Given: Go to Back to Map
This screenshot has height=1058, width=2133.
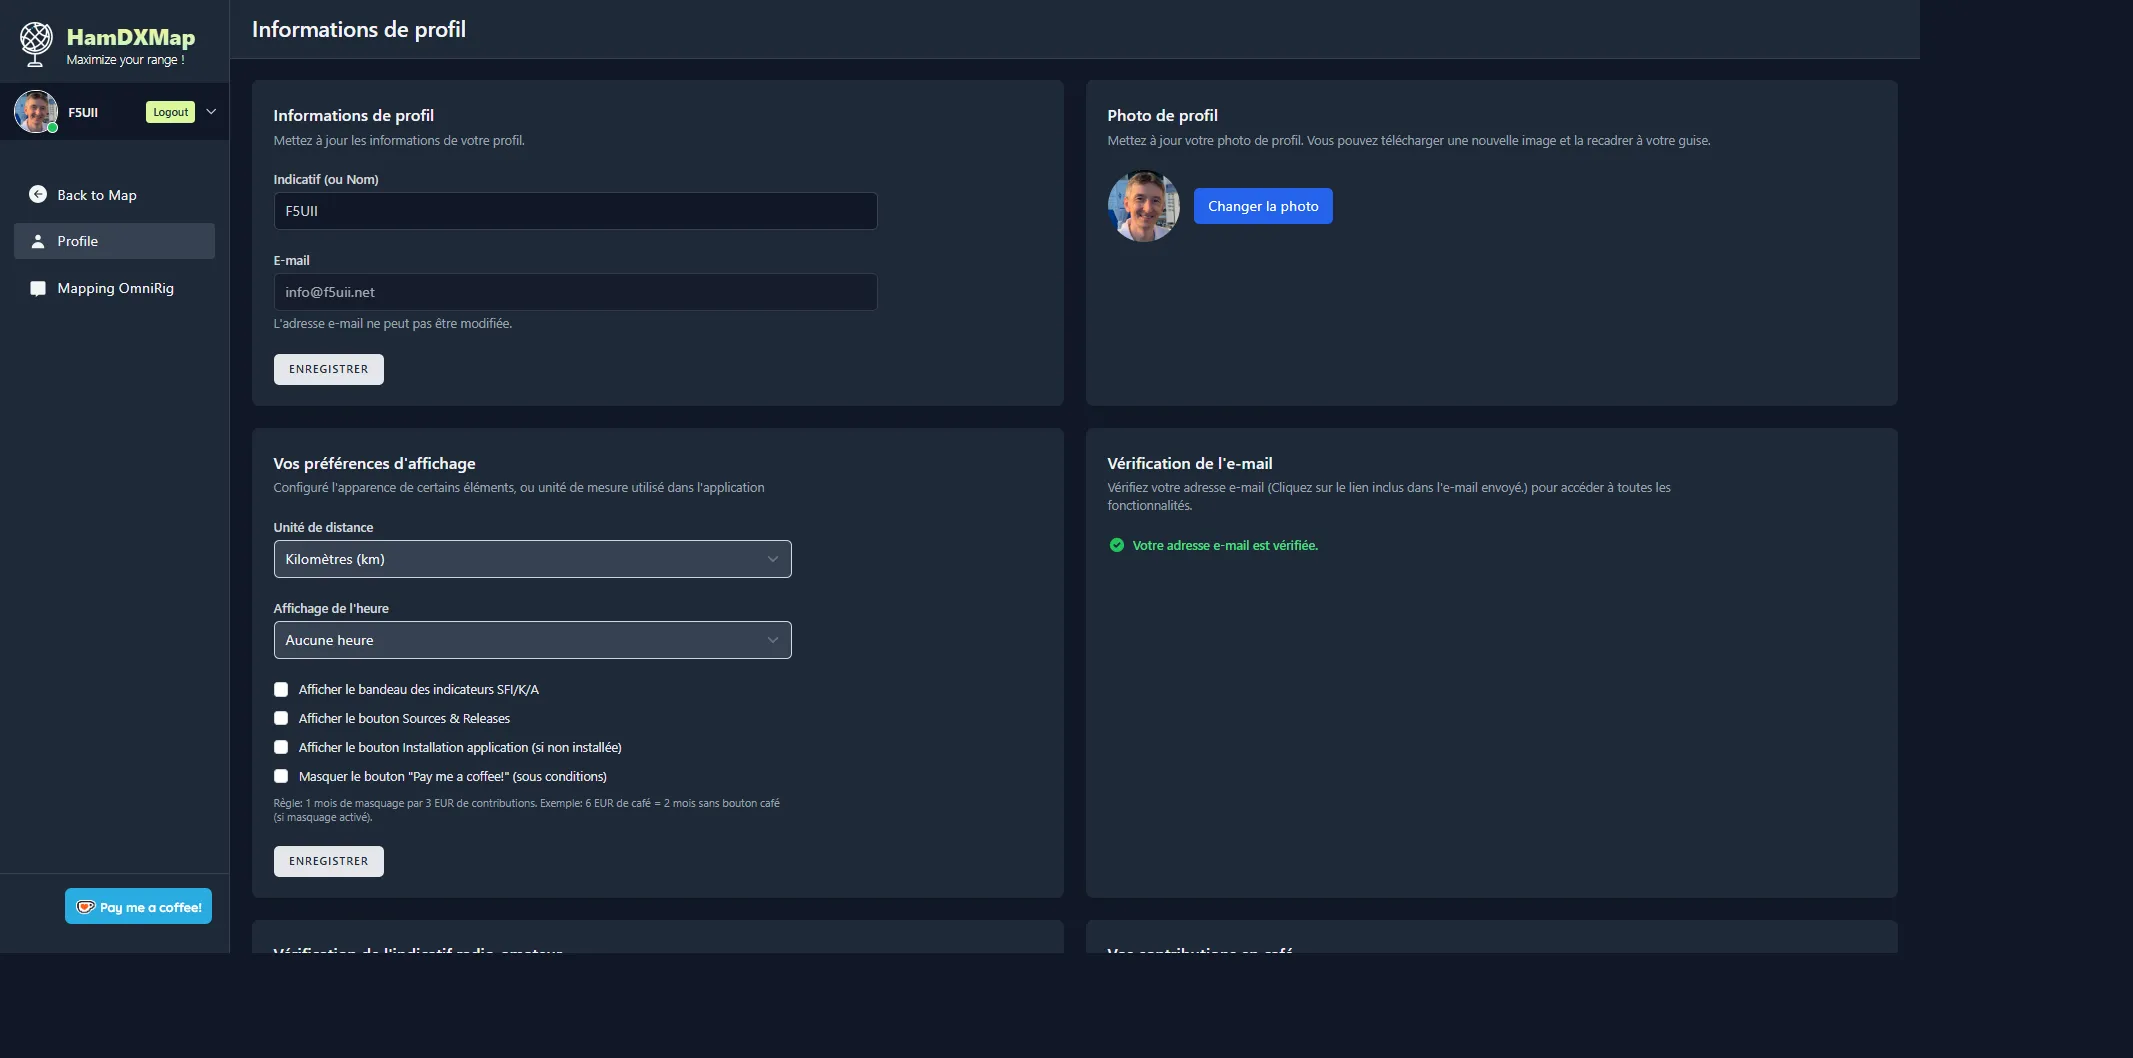Looking at the screenshot, I should pos(114,195).
